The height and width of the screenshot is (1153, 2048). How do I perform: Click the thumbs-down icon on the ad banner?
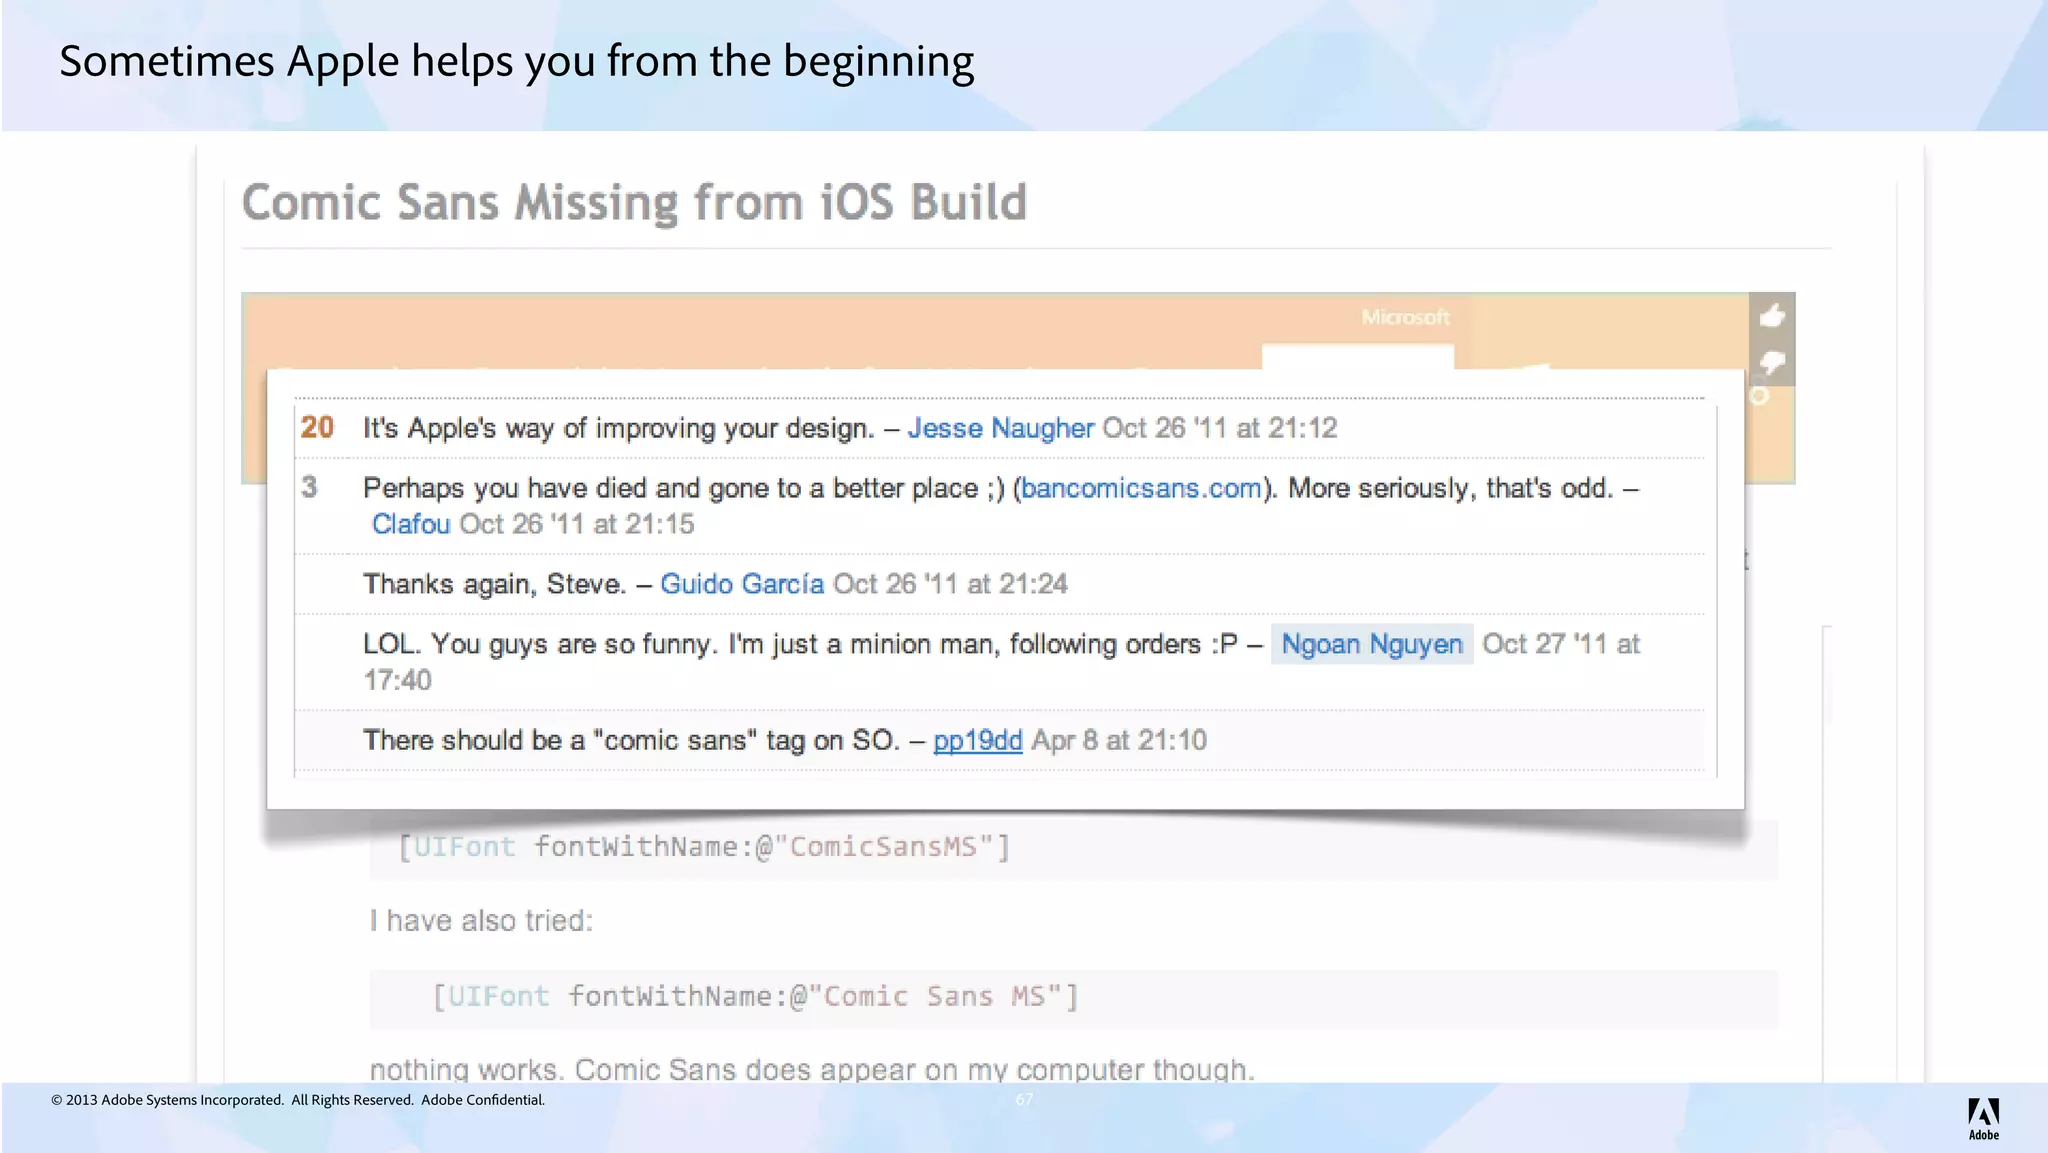[1772, 362]
